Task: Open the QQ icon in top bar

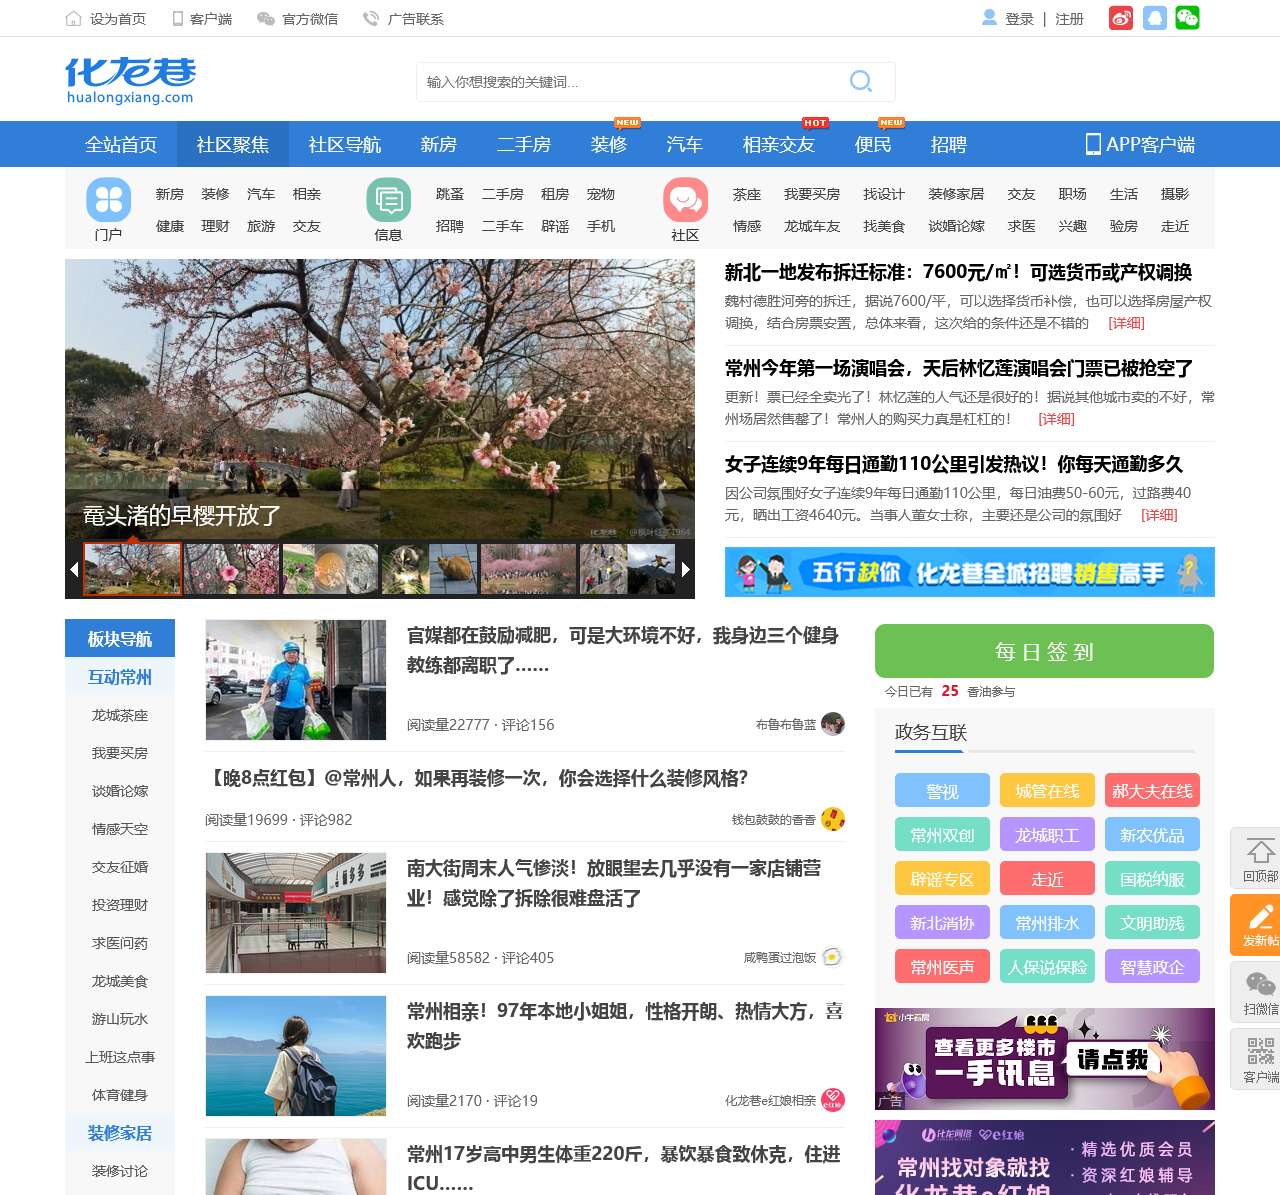Action: 1155,18
